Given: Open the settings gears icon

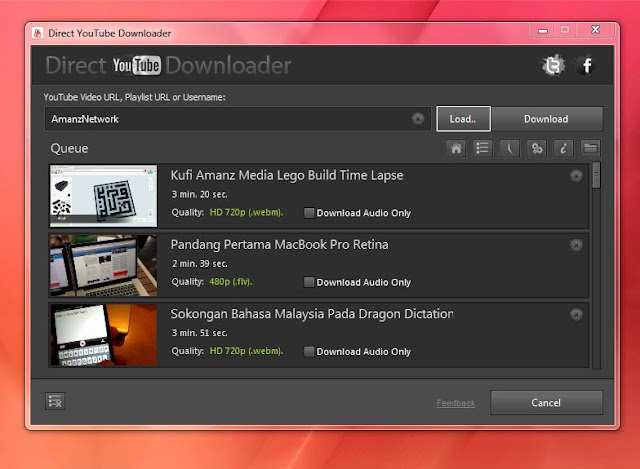Looking at the screenshot, I should pyautogui.click(x=536, y=148).
